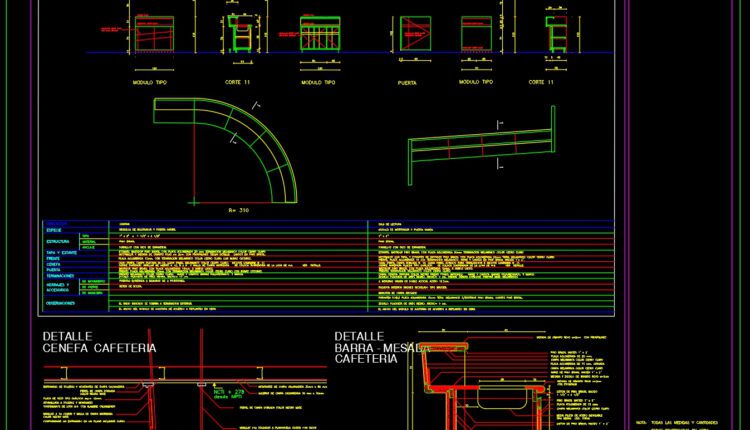Screen dimensions: 750x430
Task: Click the "DETALLE CENEFA CAFETERIA" title
Action: (99, 342)
